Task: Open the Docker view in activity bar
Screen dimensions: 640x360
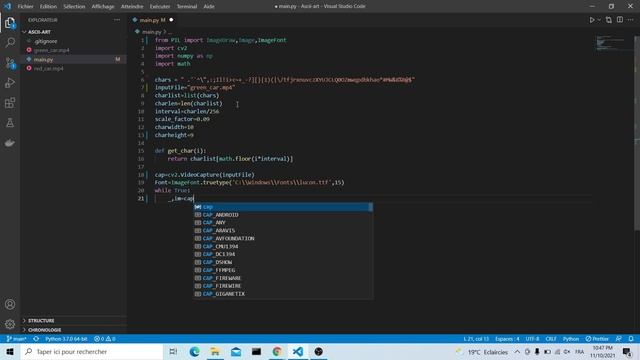Action: [10, 142]
